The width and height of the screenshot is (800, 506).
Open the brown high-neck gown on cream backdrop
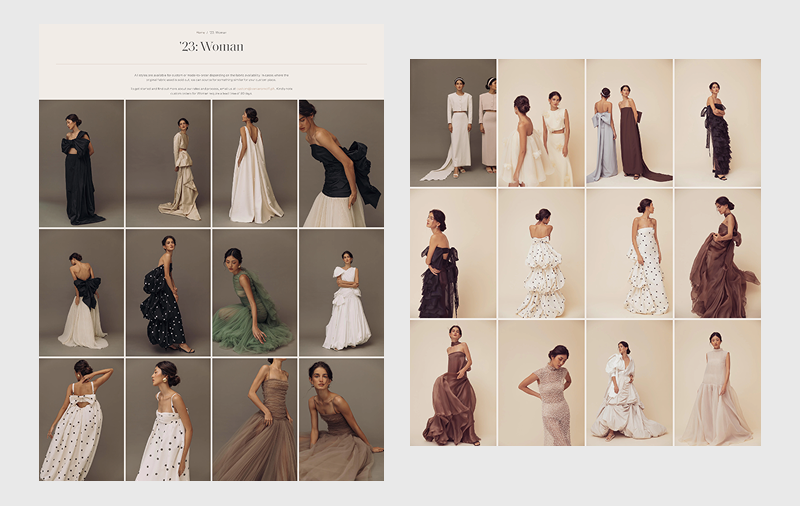point(453,383)
